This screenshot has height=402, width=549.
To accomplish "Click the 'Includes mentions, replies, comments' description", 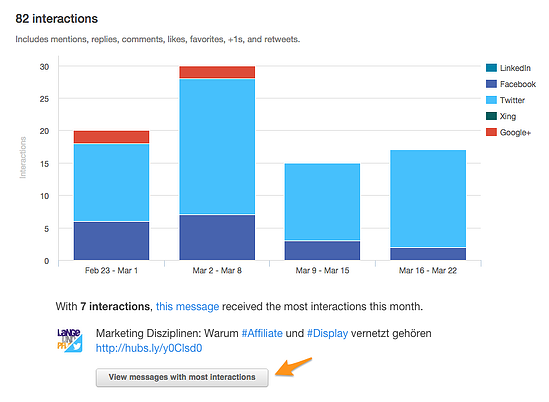I will click(x=158, y=39).
